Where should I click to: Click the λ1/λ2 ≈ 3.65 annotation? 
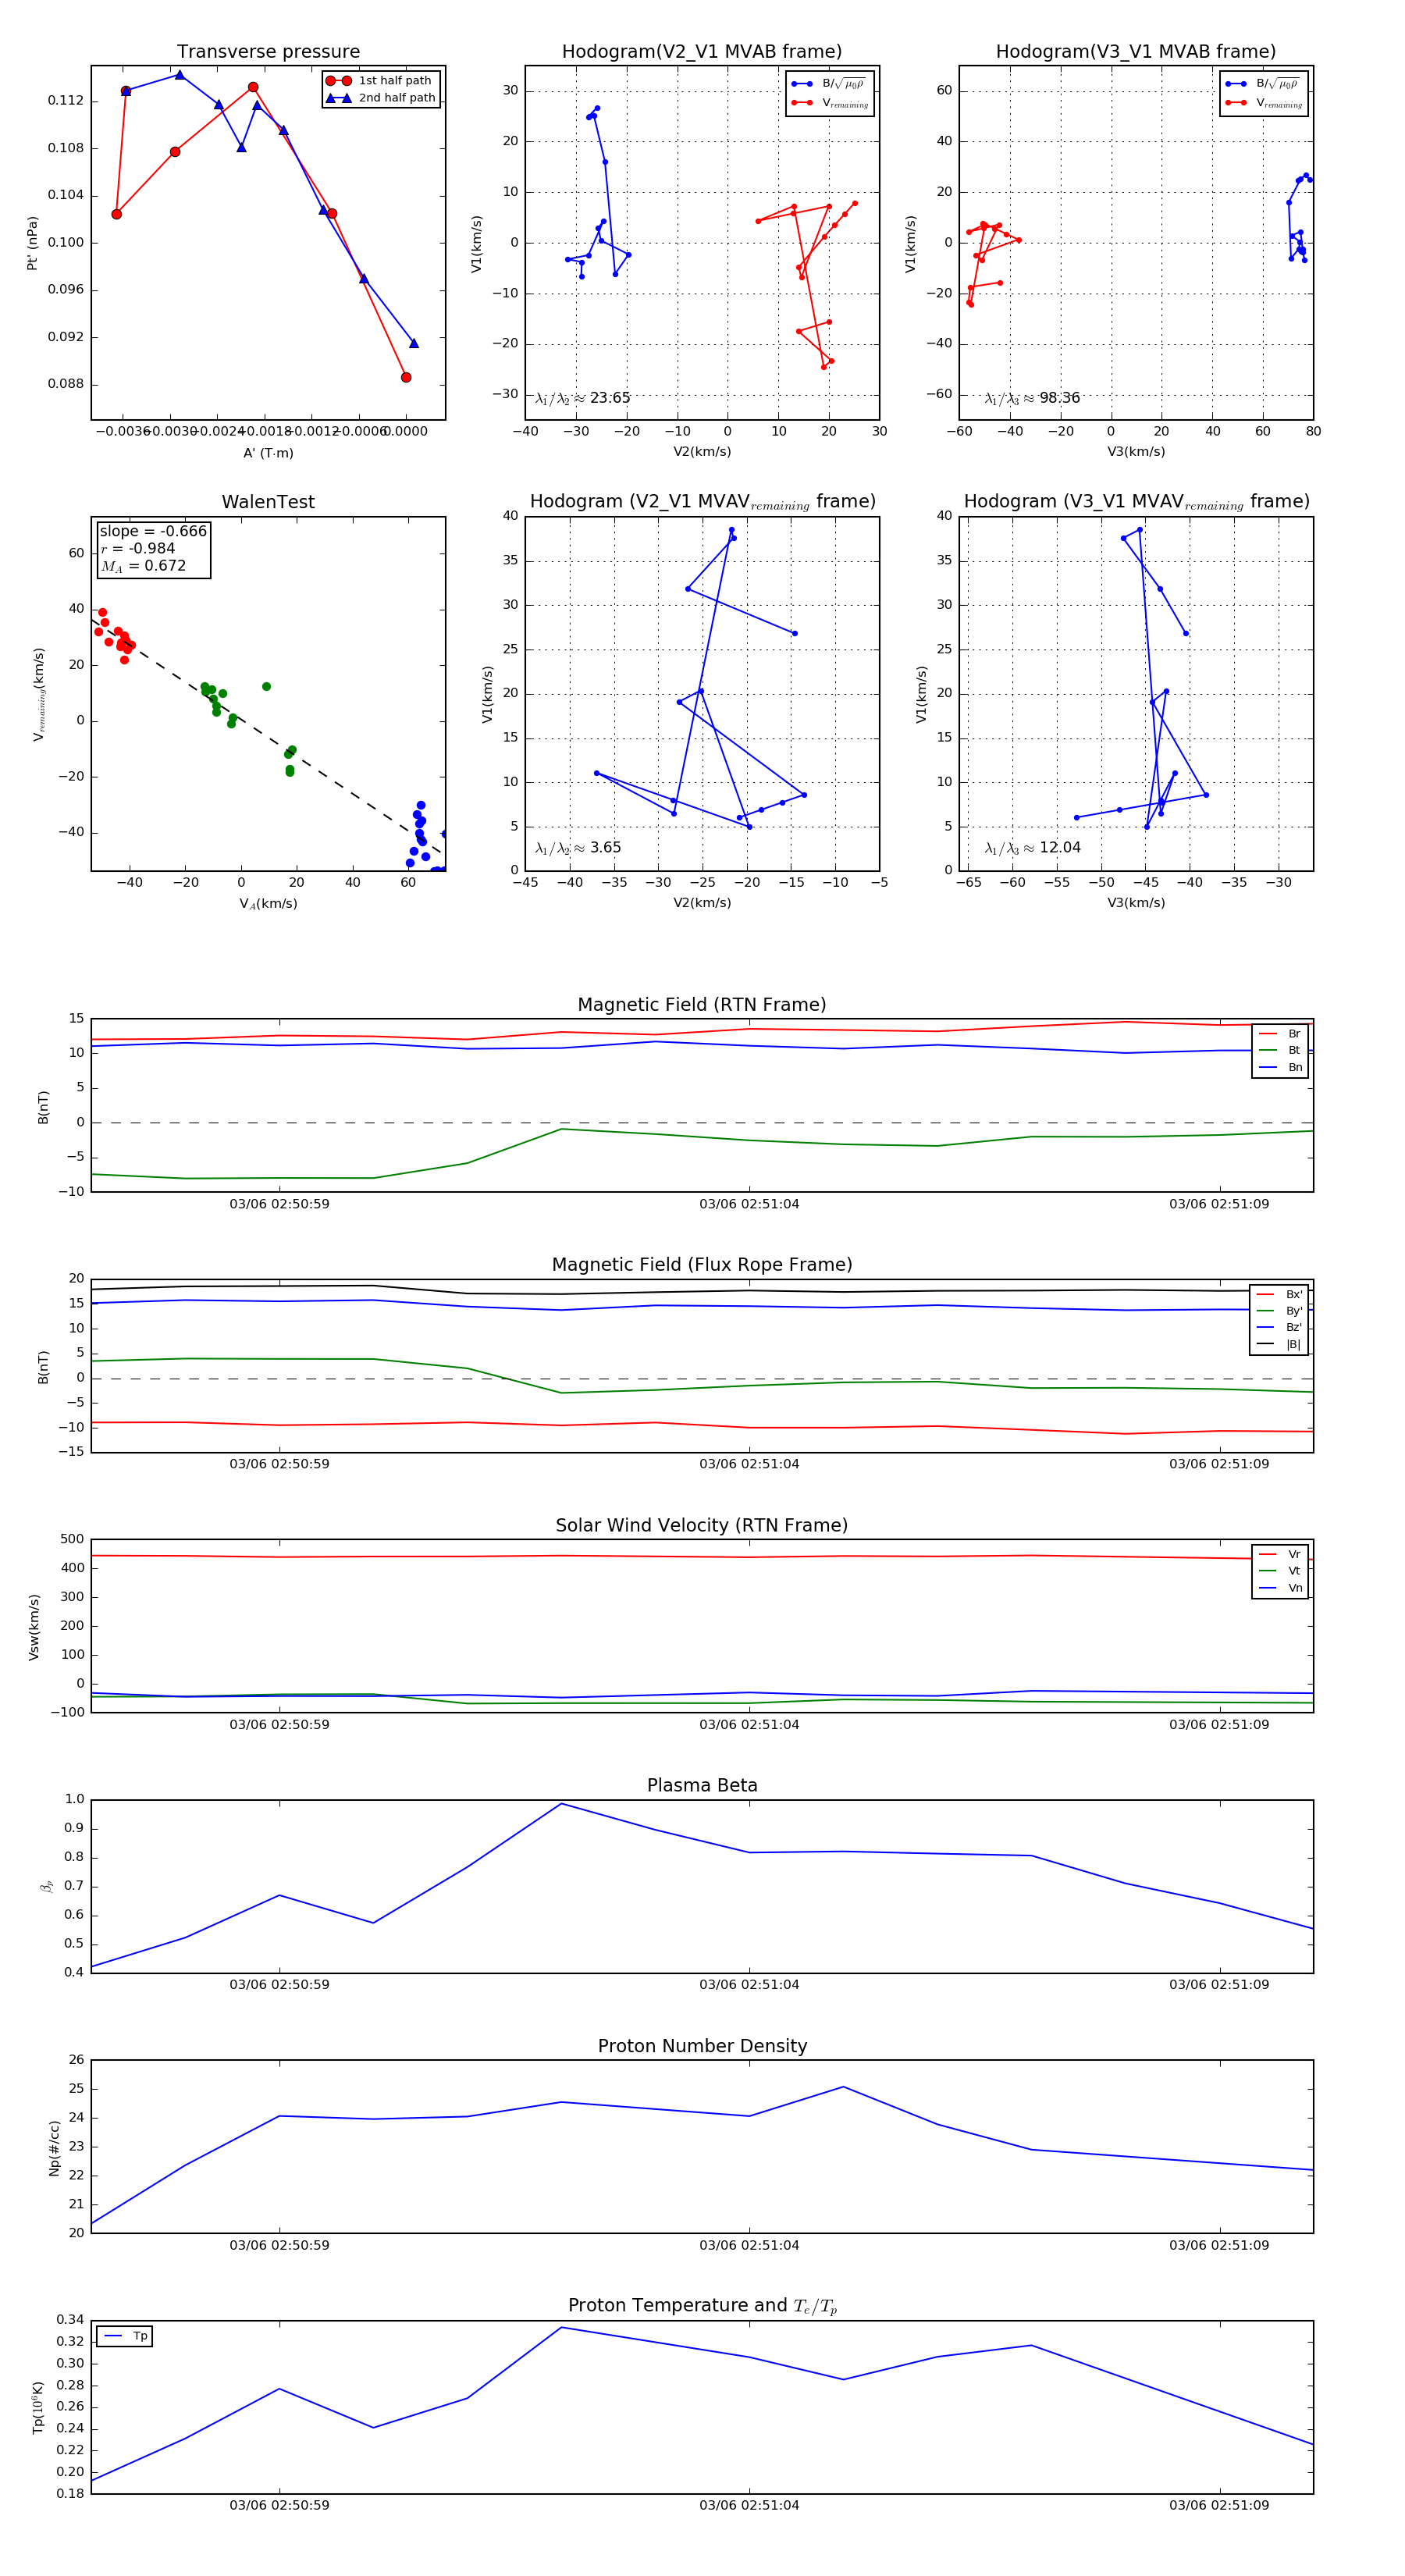[578, 848]
